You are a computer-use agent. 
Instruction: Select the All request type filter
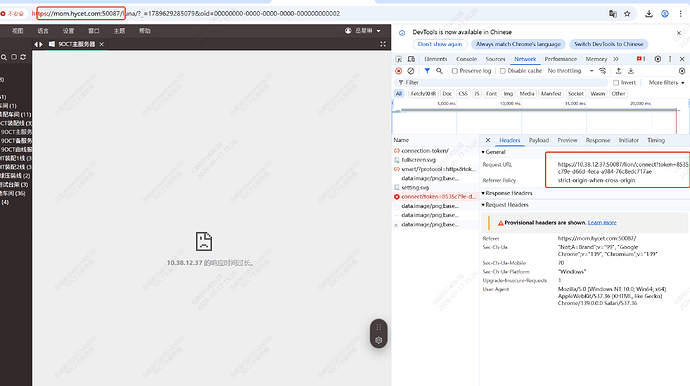[x=399, y=94]
